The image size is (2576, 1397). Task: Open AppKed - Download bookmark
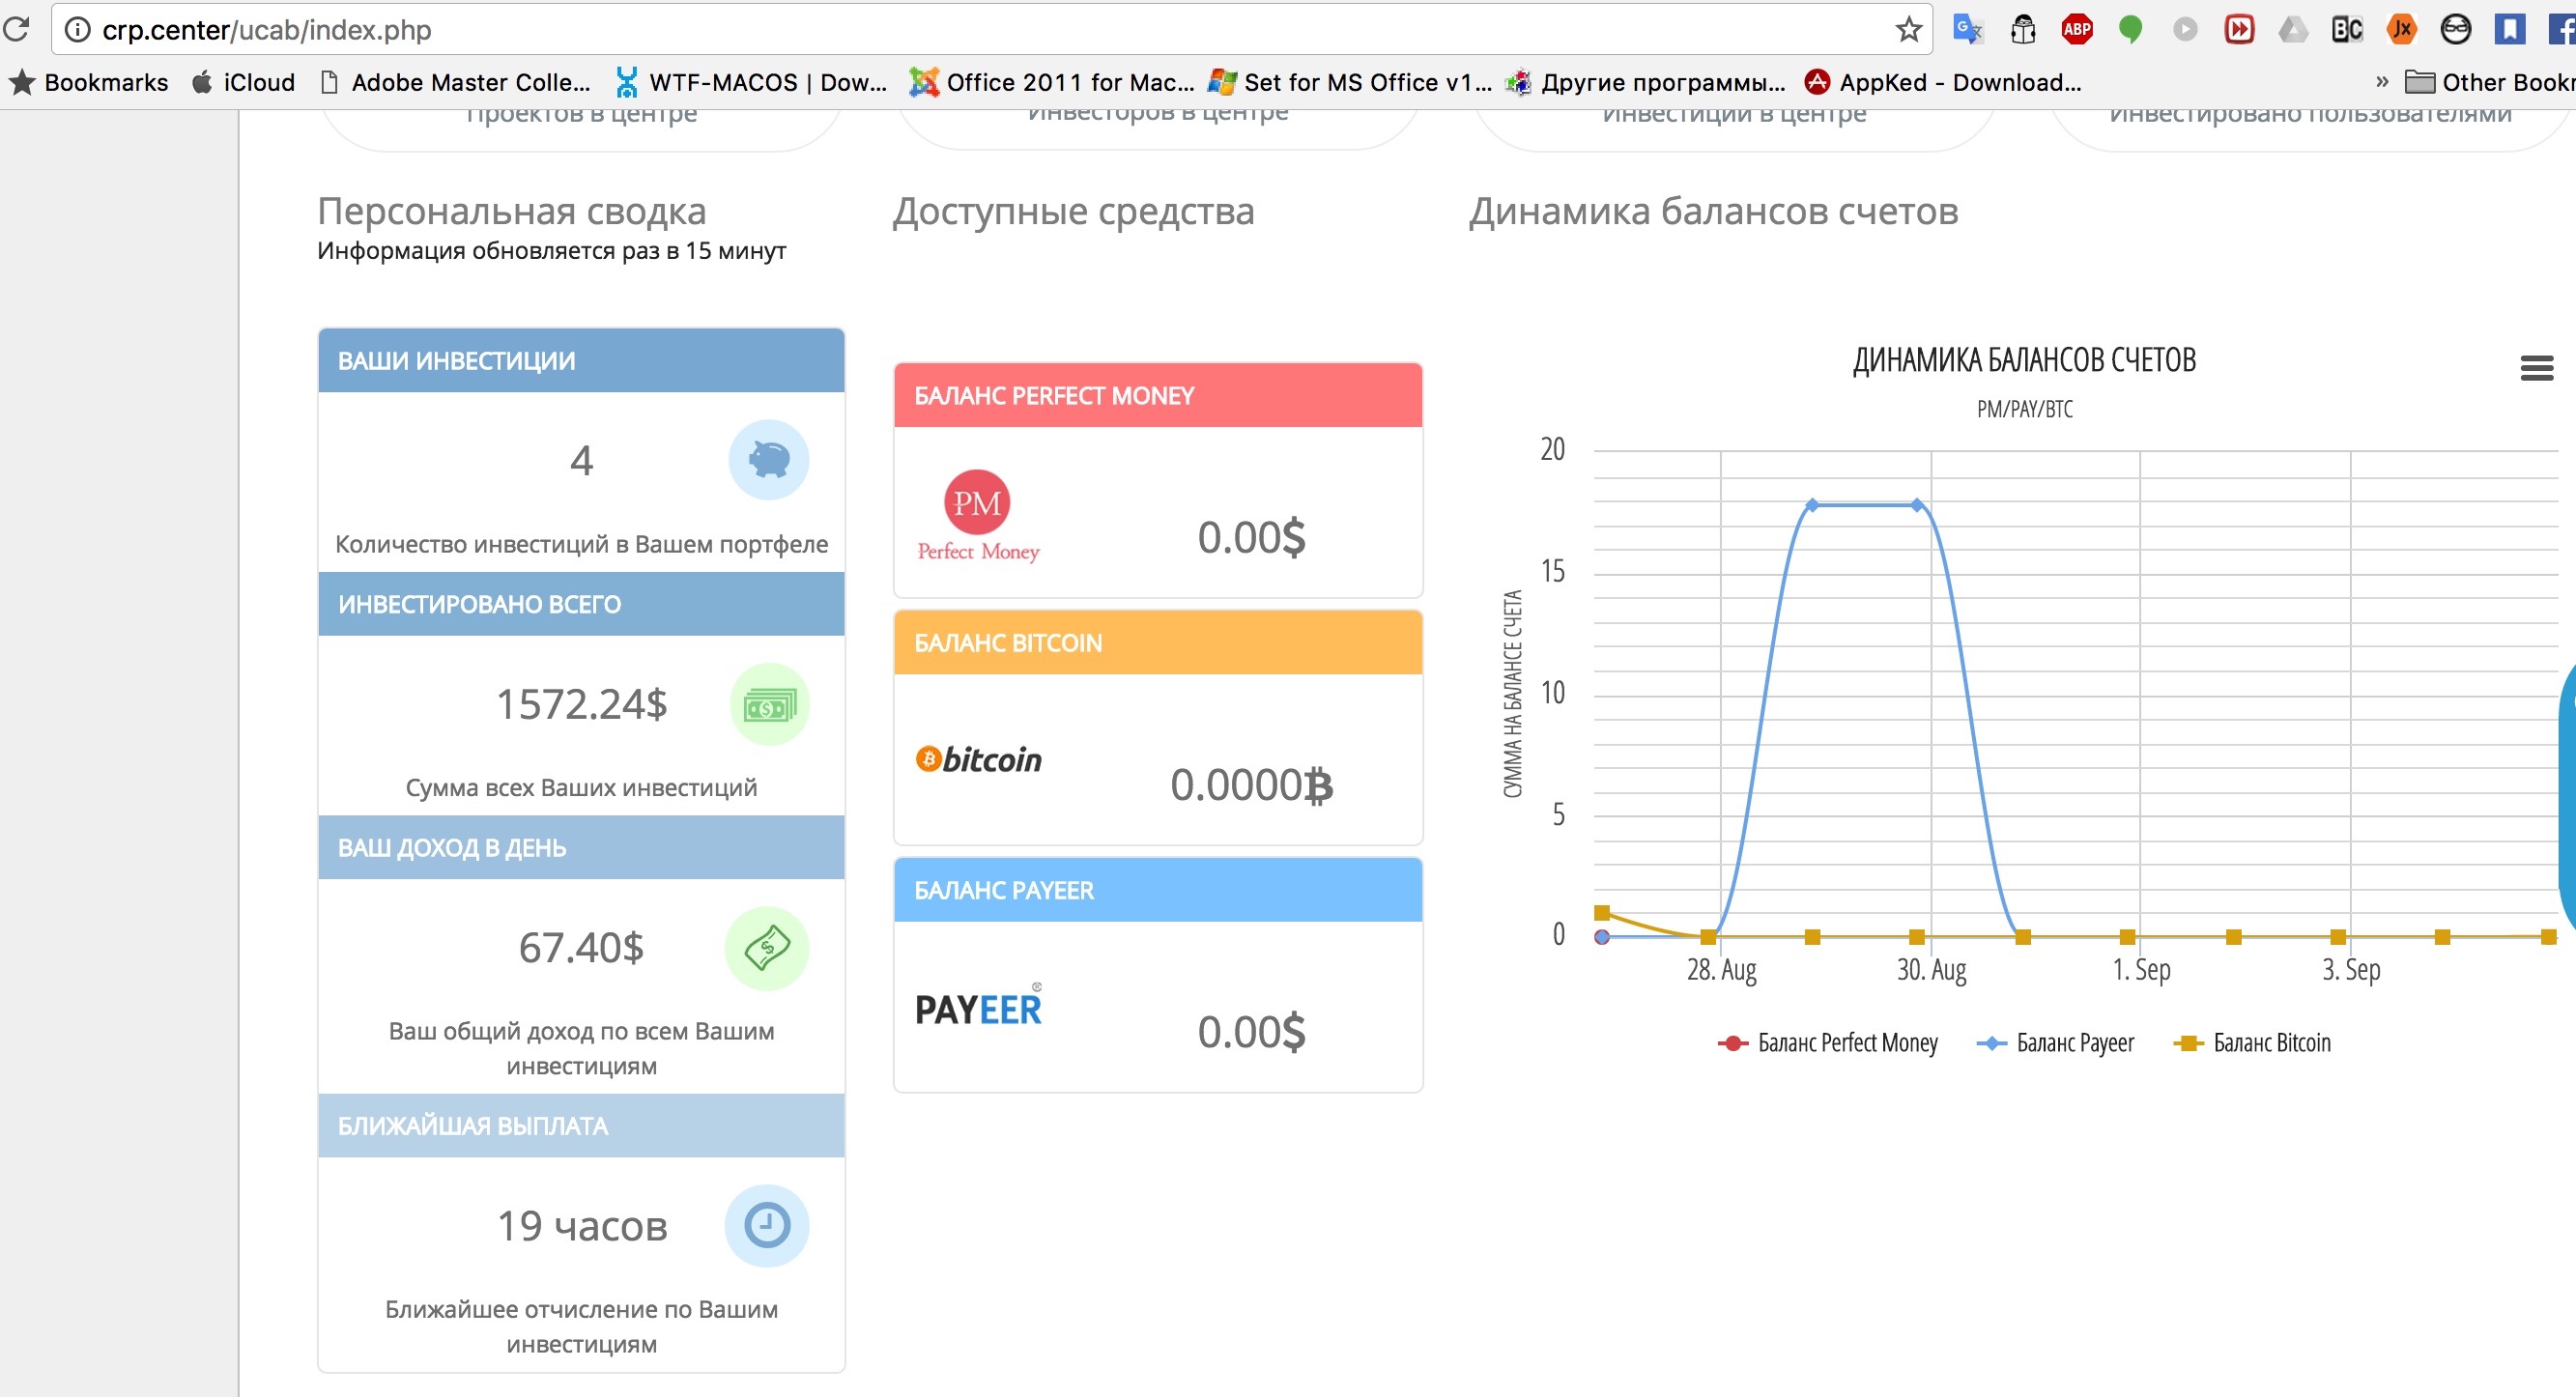point(1943,82)
